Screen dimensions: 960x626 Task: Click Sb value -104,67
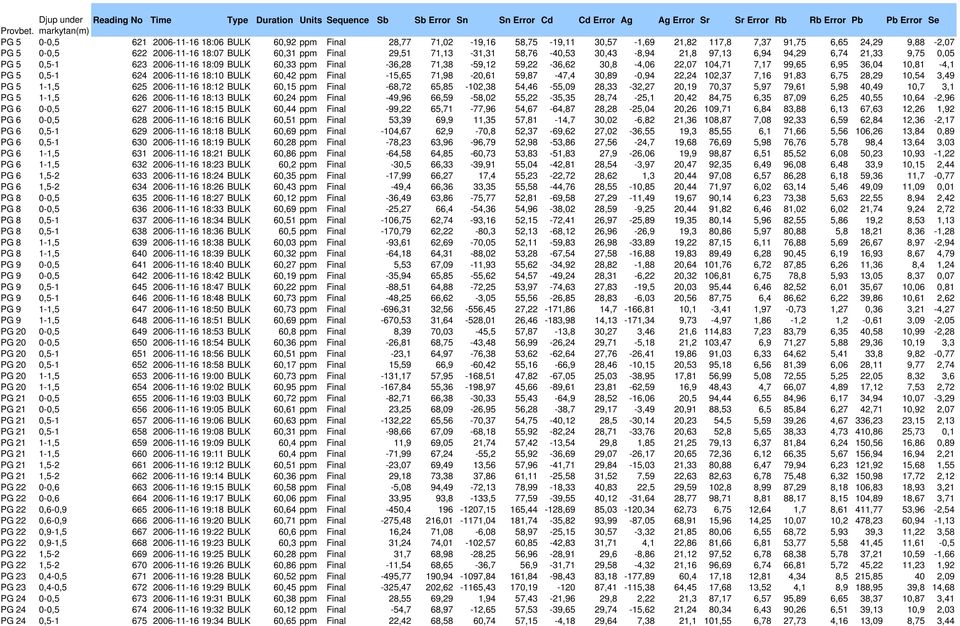click(395, 131)
